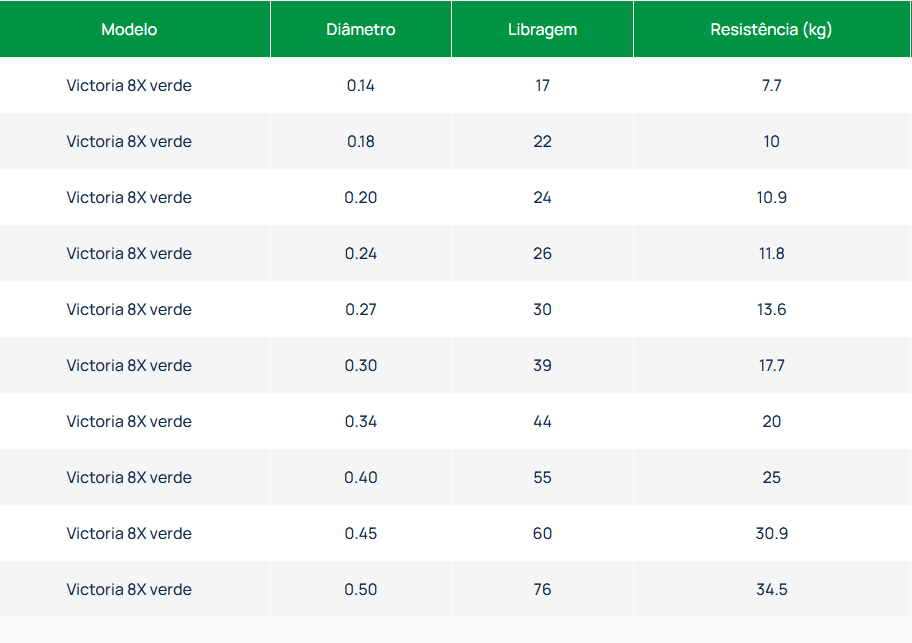
Task: Select resistance value 17.7
Action: point(772,365)
